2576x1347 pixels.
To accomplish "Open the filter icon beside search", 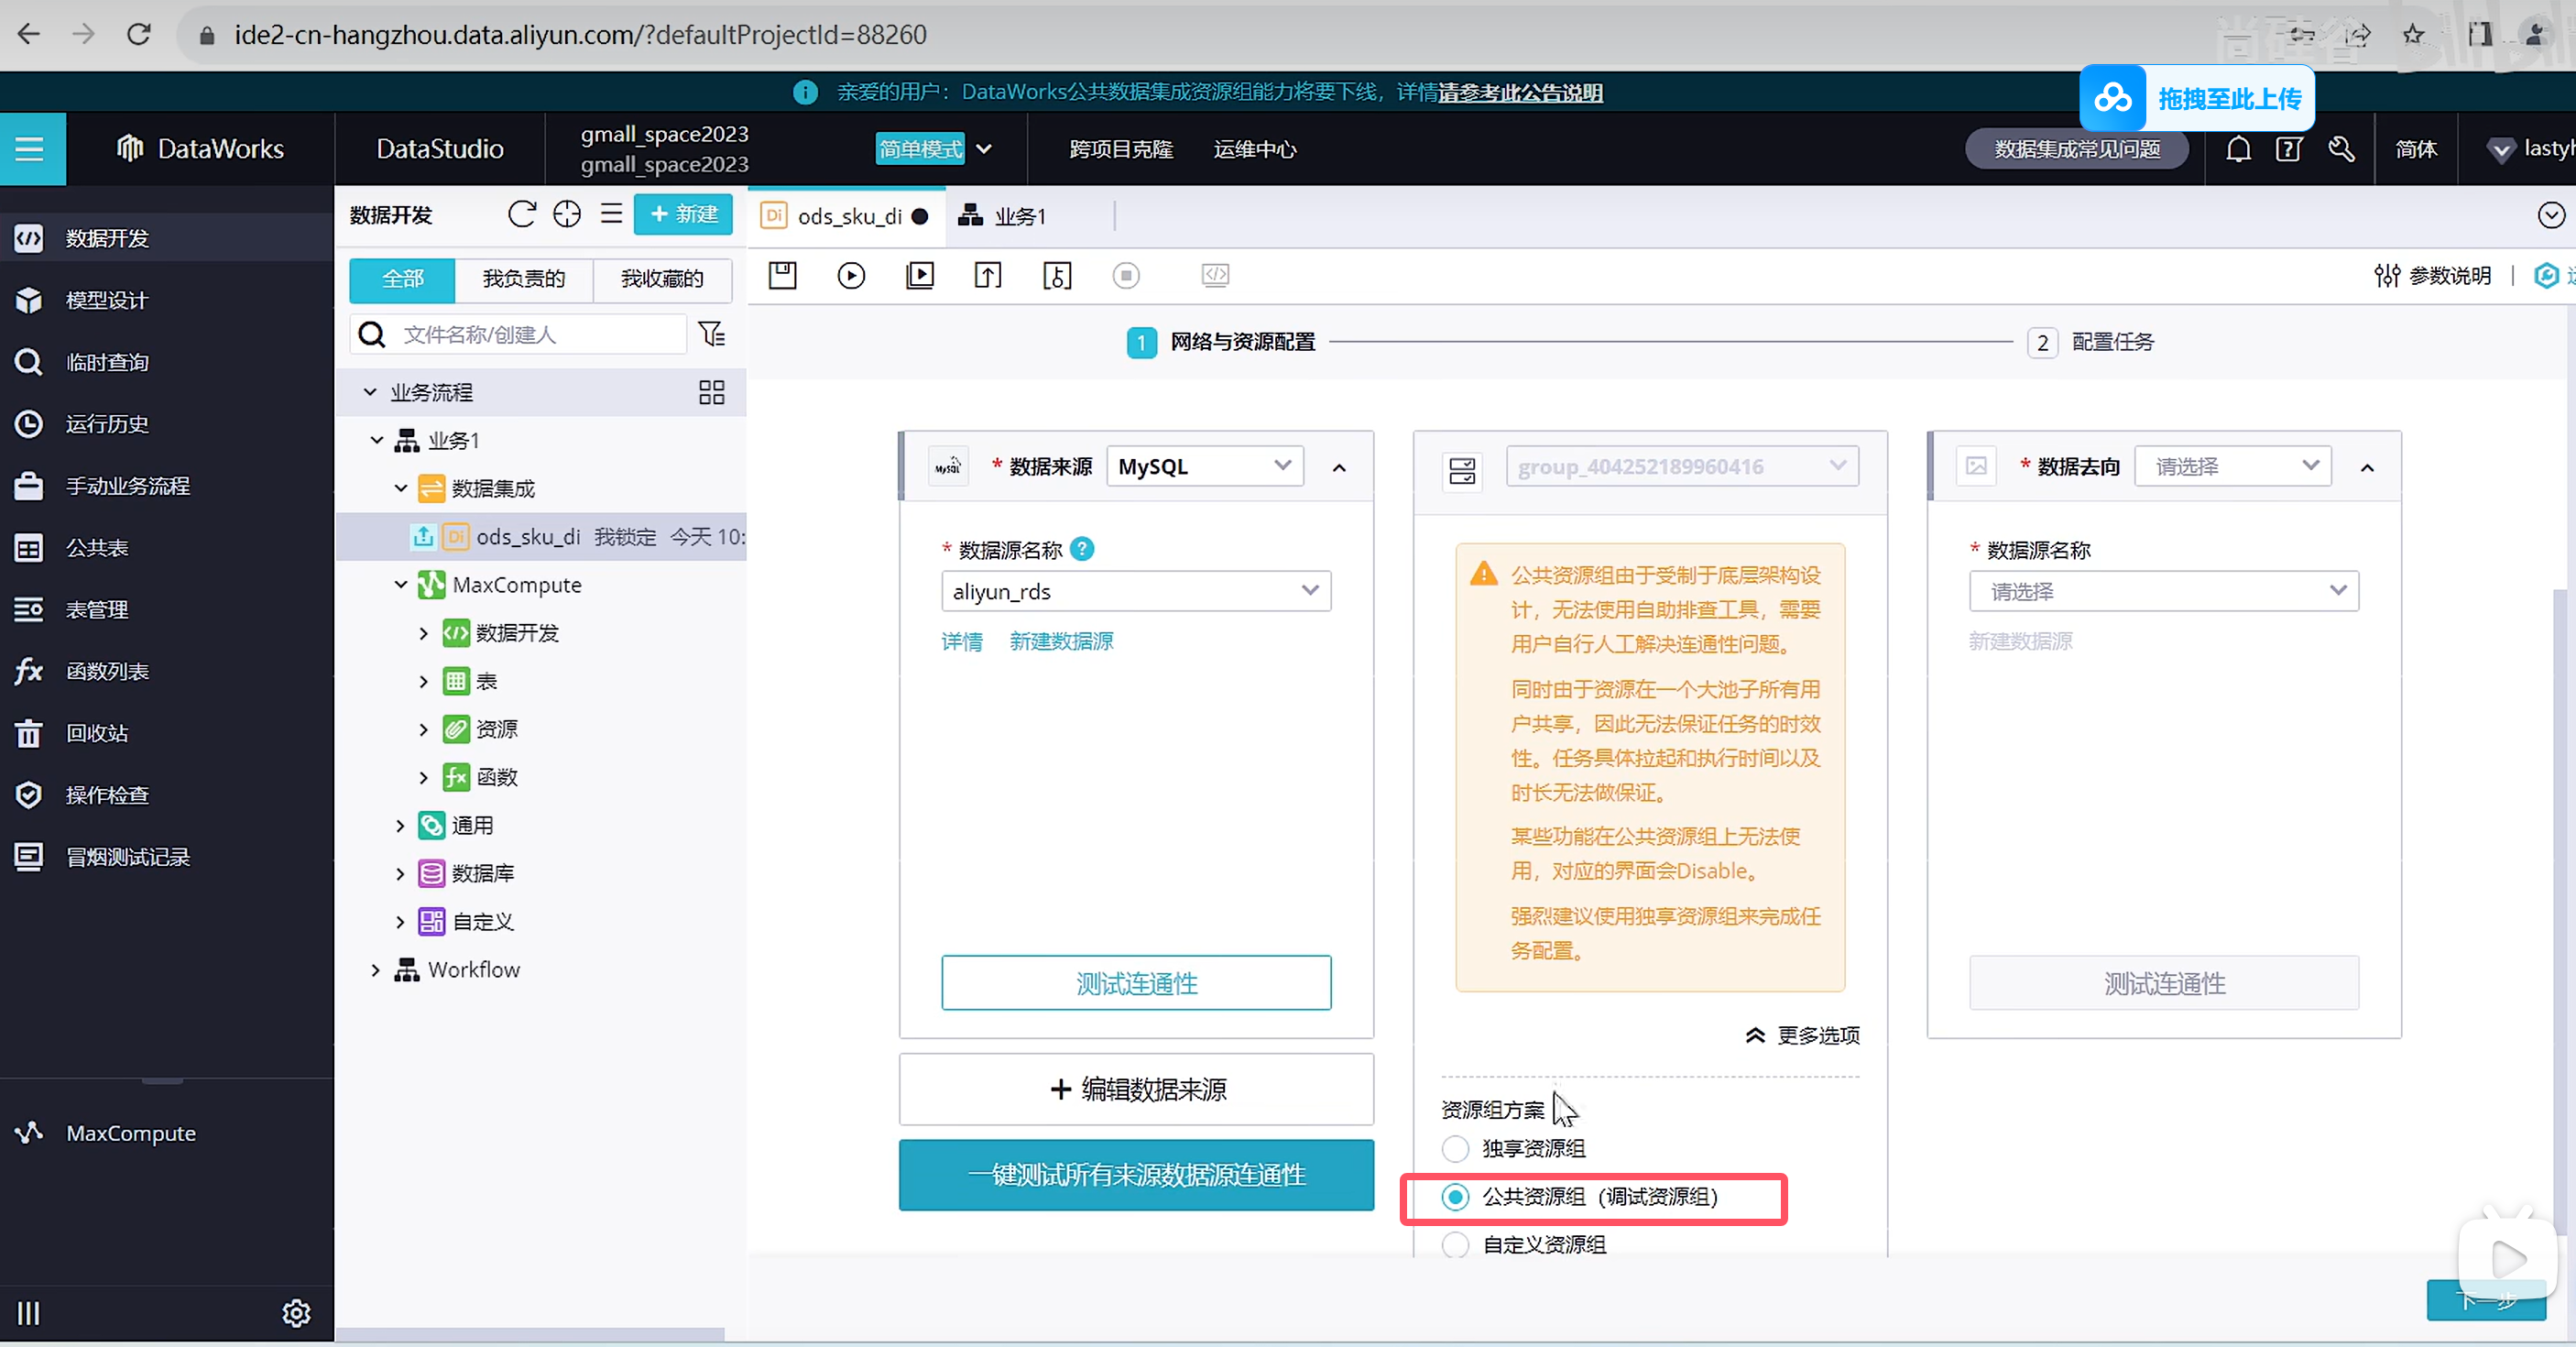I will pos(712,334).
